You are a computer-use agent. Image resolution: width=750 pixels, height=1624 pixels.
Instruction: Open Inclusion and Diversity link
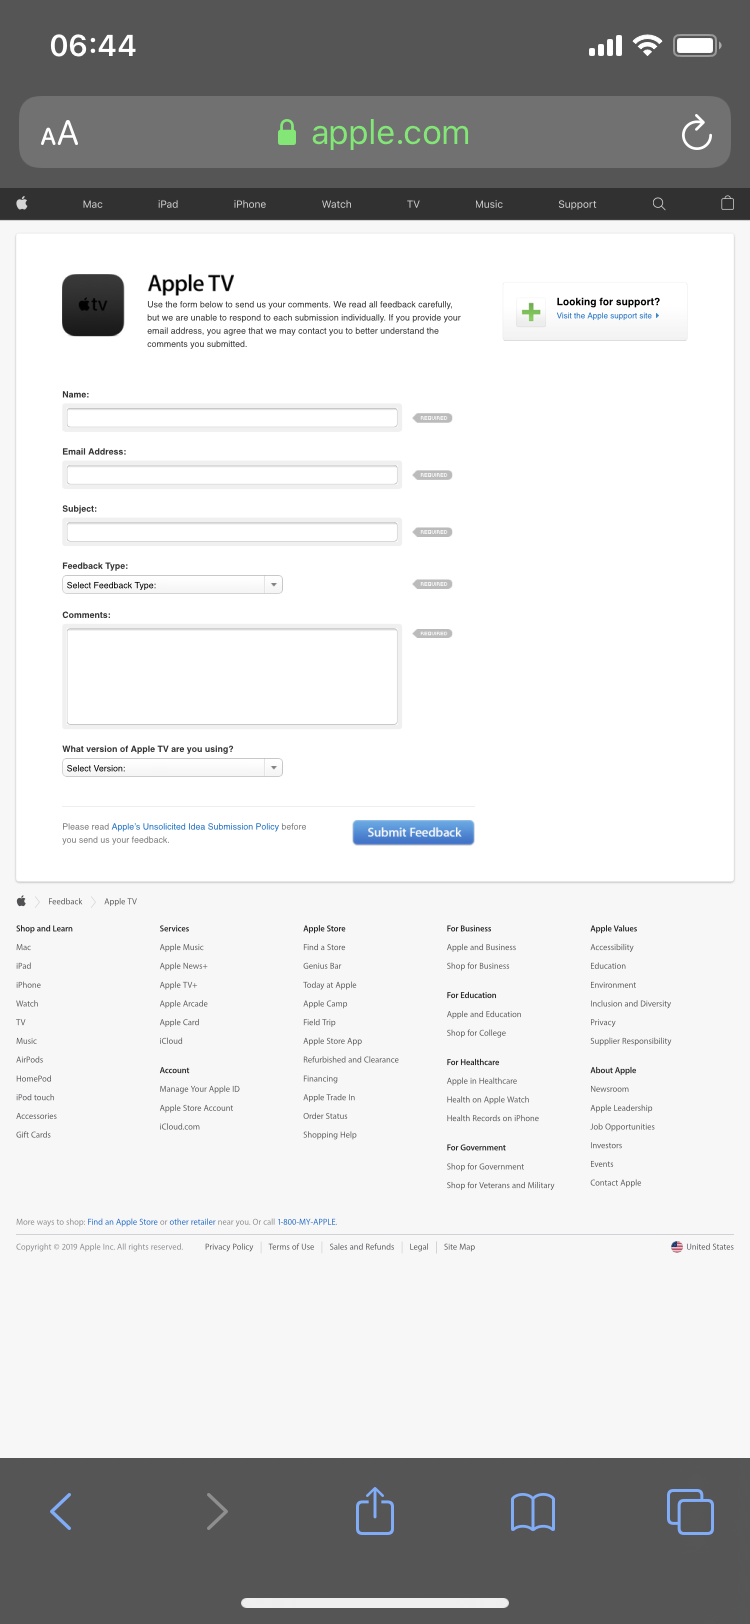[x=630, y=1004]
